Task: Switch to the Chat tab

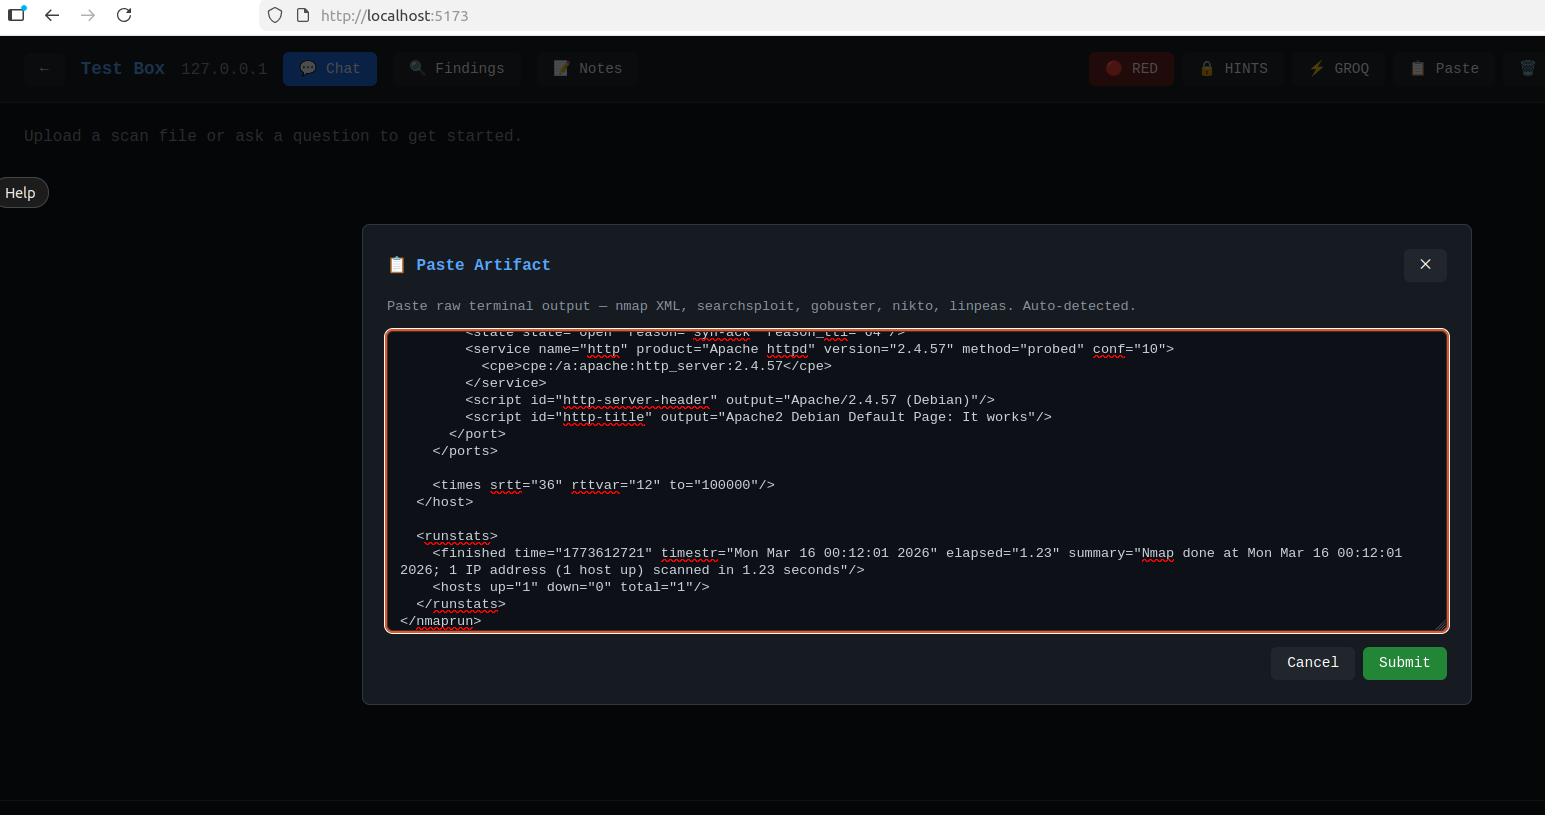Action: pyautogui.click(x=330, y=69)
